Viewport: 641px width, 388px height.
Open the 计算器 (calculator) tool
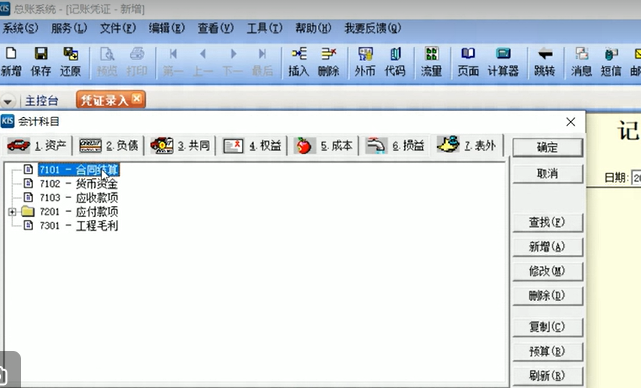click(503, 62)
